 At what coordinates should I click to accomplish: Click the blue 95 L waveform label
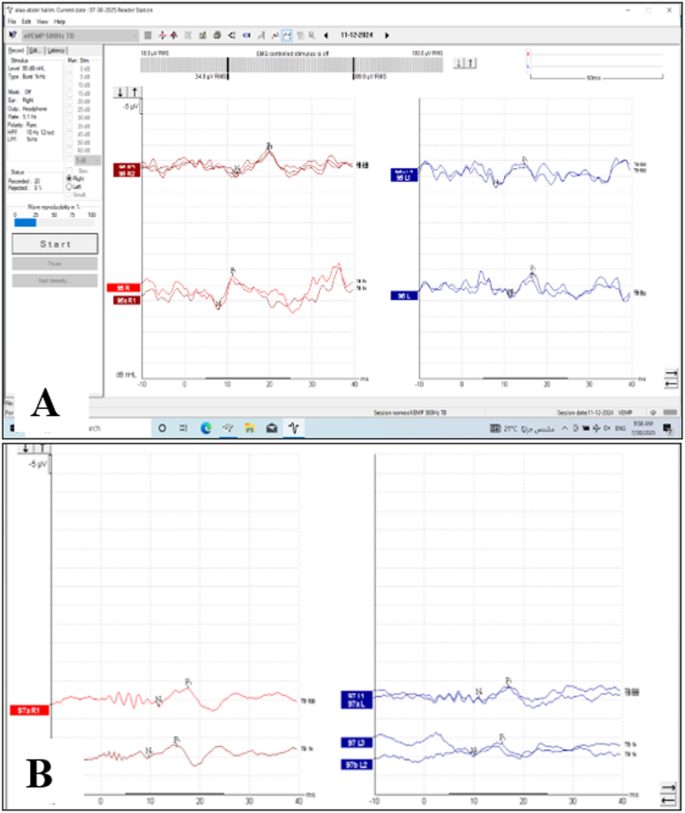point(402,296)
